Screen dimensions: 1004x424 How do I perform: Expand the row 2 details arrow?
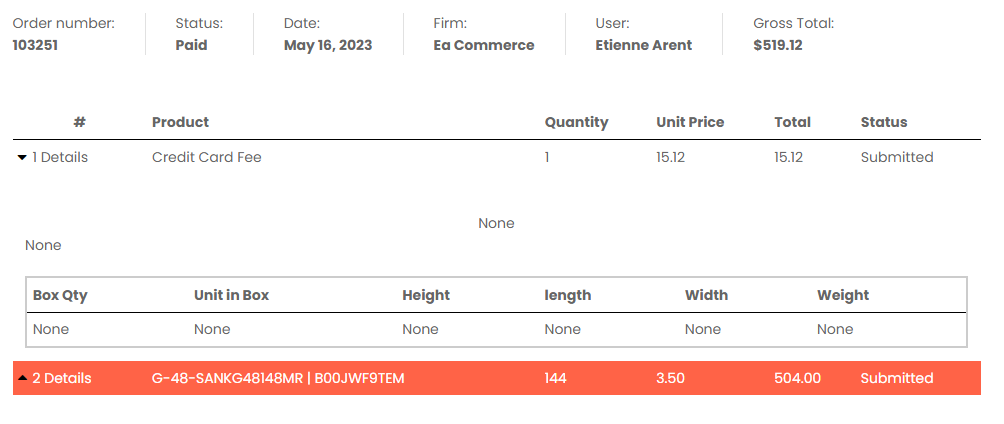click(22, 379)
